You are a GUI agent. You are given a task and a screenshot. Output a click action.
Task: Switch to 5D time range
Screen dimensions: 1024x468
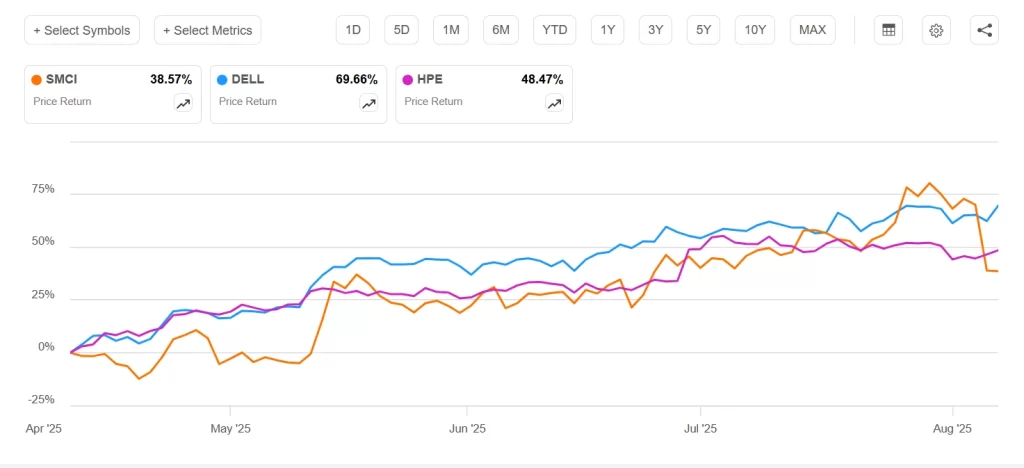(401, 30)
